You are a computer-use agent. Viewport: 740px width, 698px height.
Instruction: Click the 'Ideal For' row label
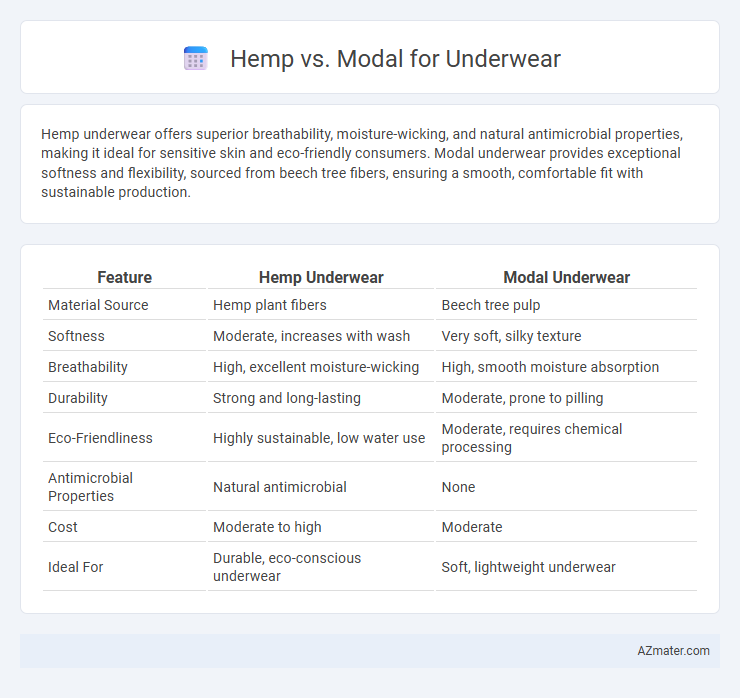pos(75,567)
